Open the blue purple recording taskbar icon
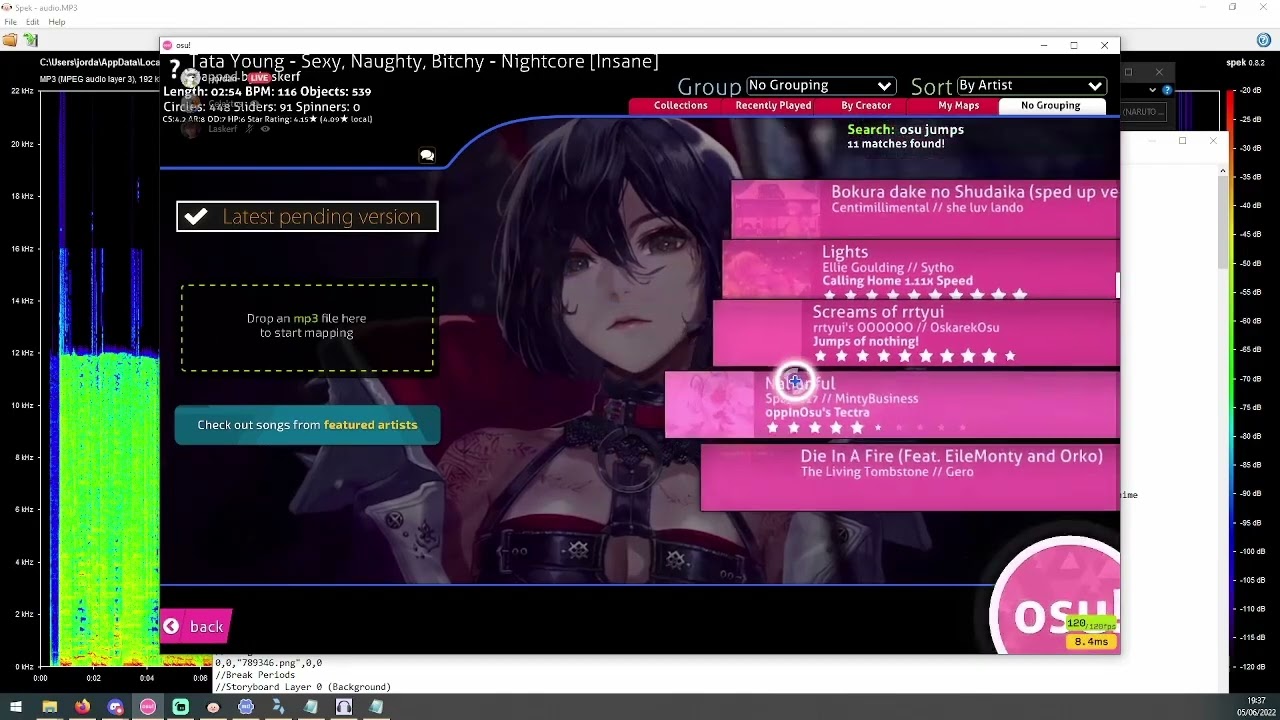1280x720 pixels. (115, 707)
